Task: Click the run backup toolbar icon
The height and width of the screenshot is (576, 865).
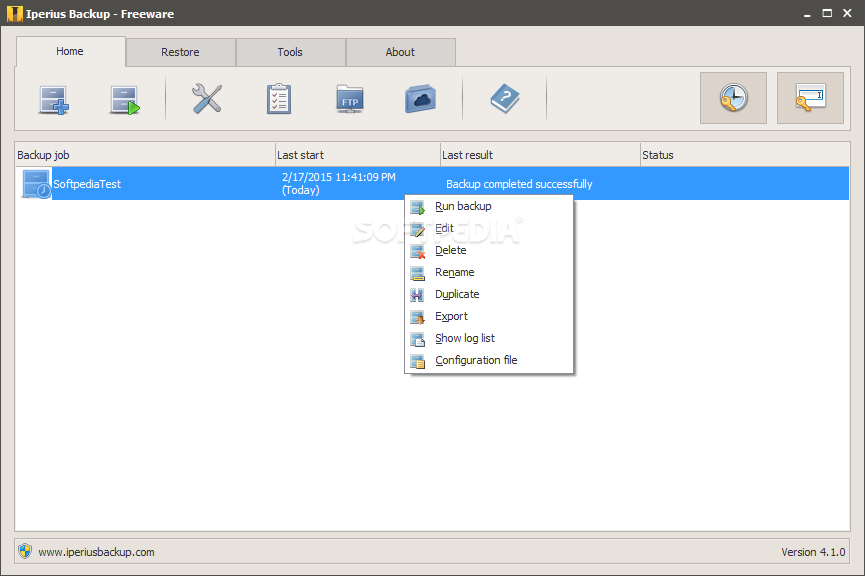Action: coord(125,100)
